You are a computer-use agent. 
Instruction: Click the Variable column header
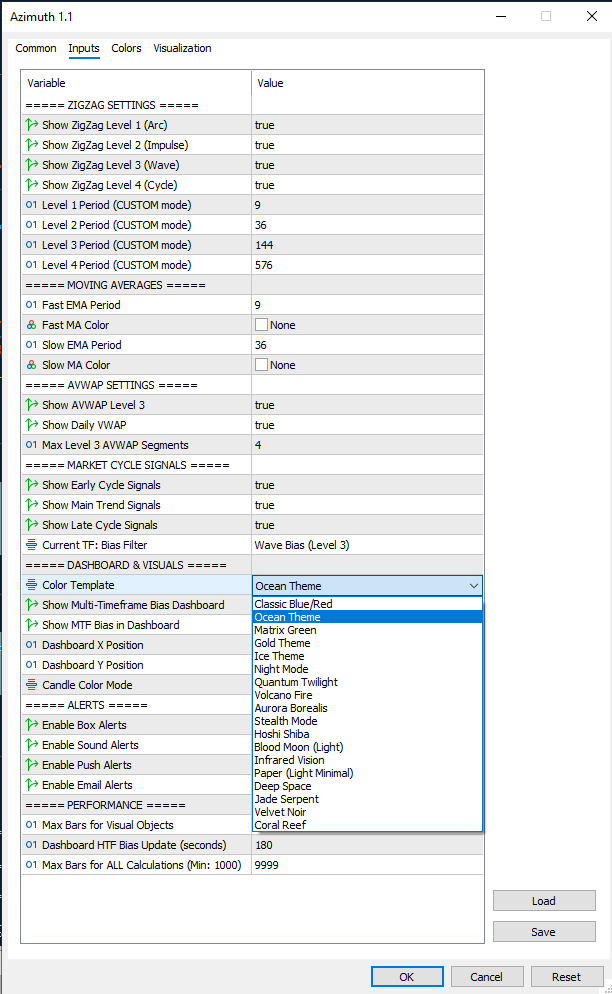tap(136, 83)
